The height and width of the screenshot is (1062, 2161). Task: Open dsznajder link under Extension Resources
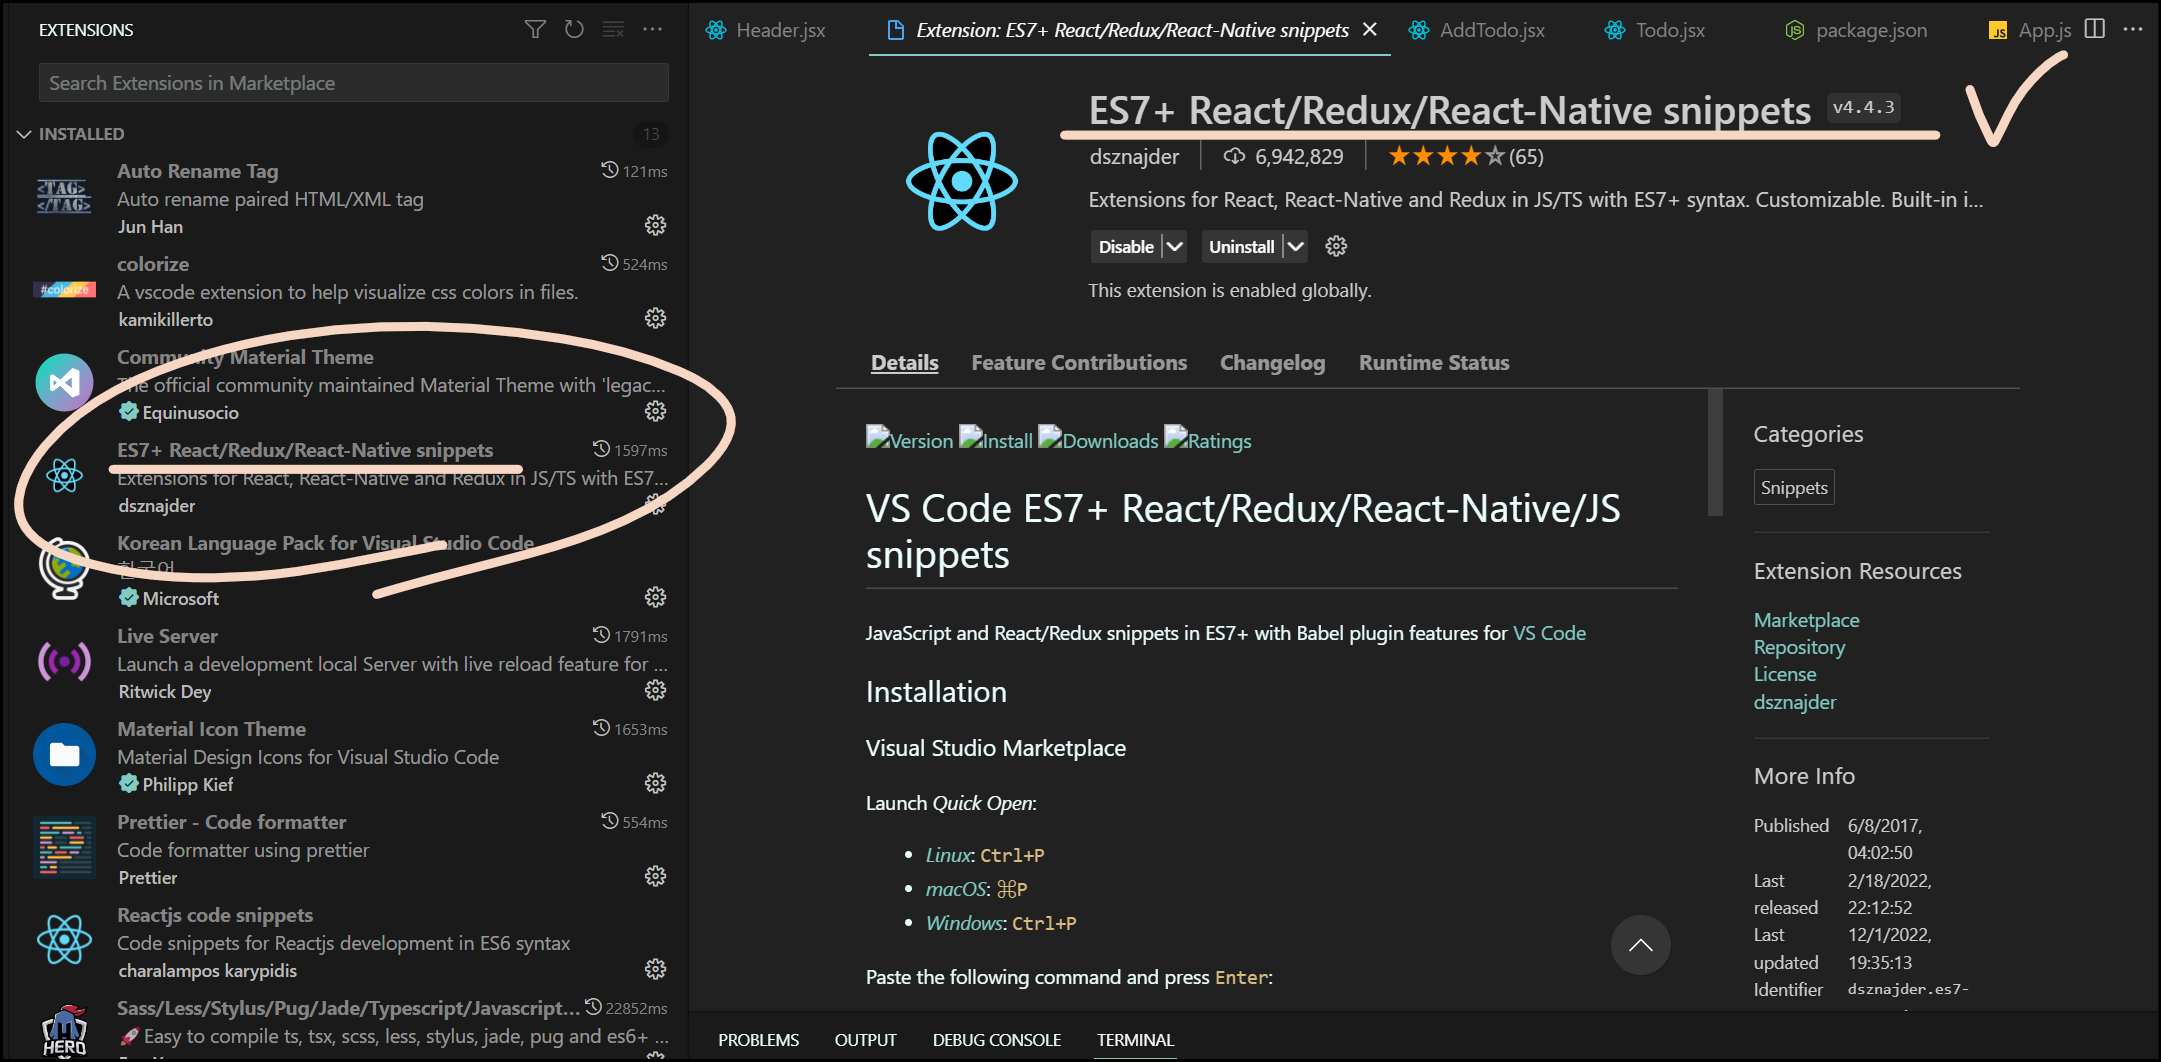[1794, 702]
